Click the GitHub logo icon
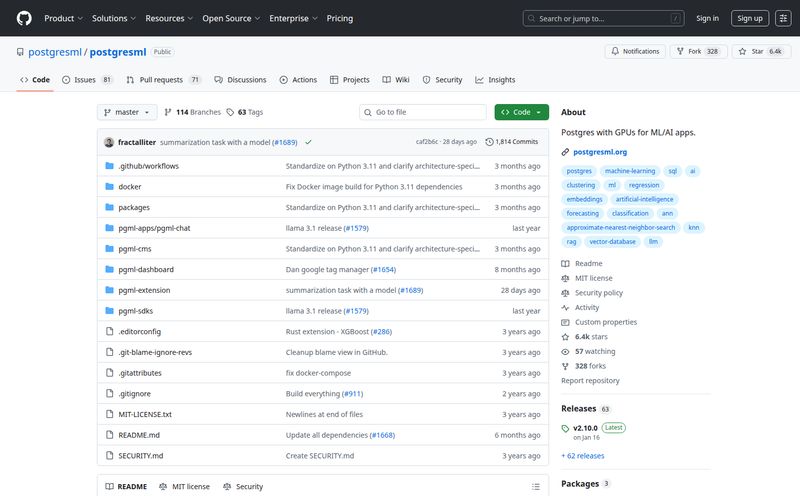 tap(24, 18)
